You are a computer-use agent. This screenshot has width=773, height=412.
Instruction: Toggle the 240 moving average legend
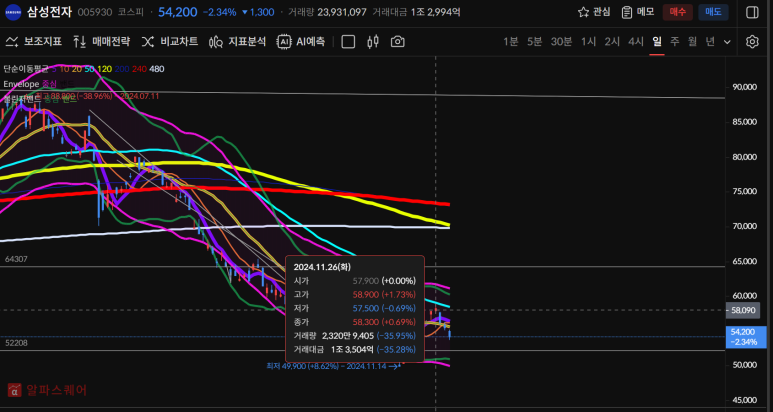pyautogui.click(x=139, y=69)
